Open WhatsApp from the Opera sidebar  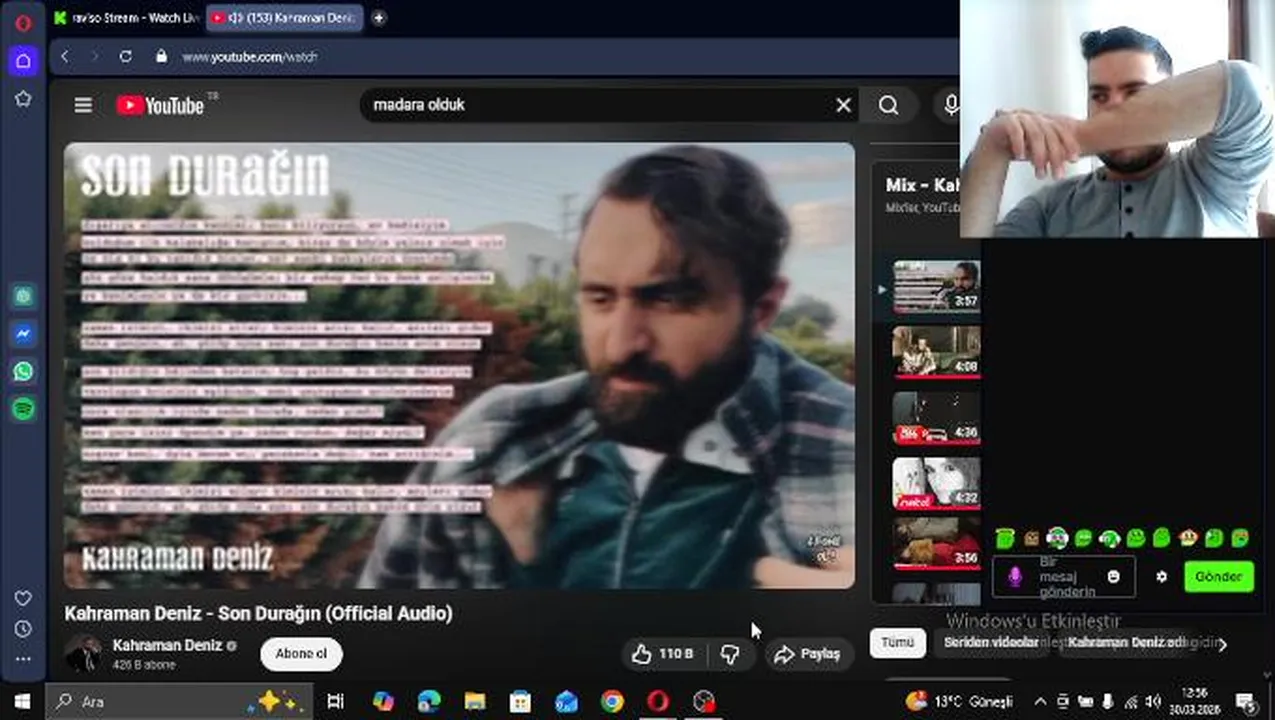[23, 371]
